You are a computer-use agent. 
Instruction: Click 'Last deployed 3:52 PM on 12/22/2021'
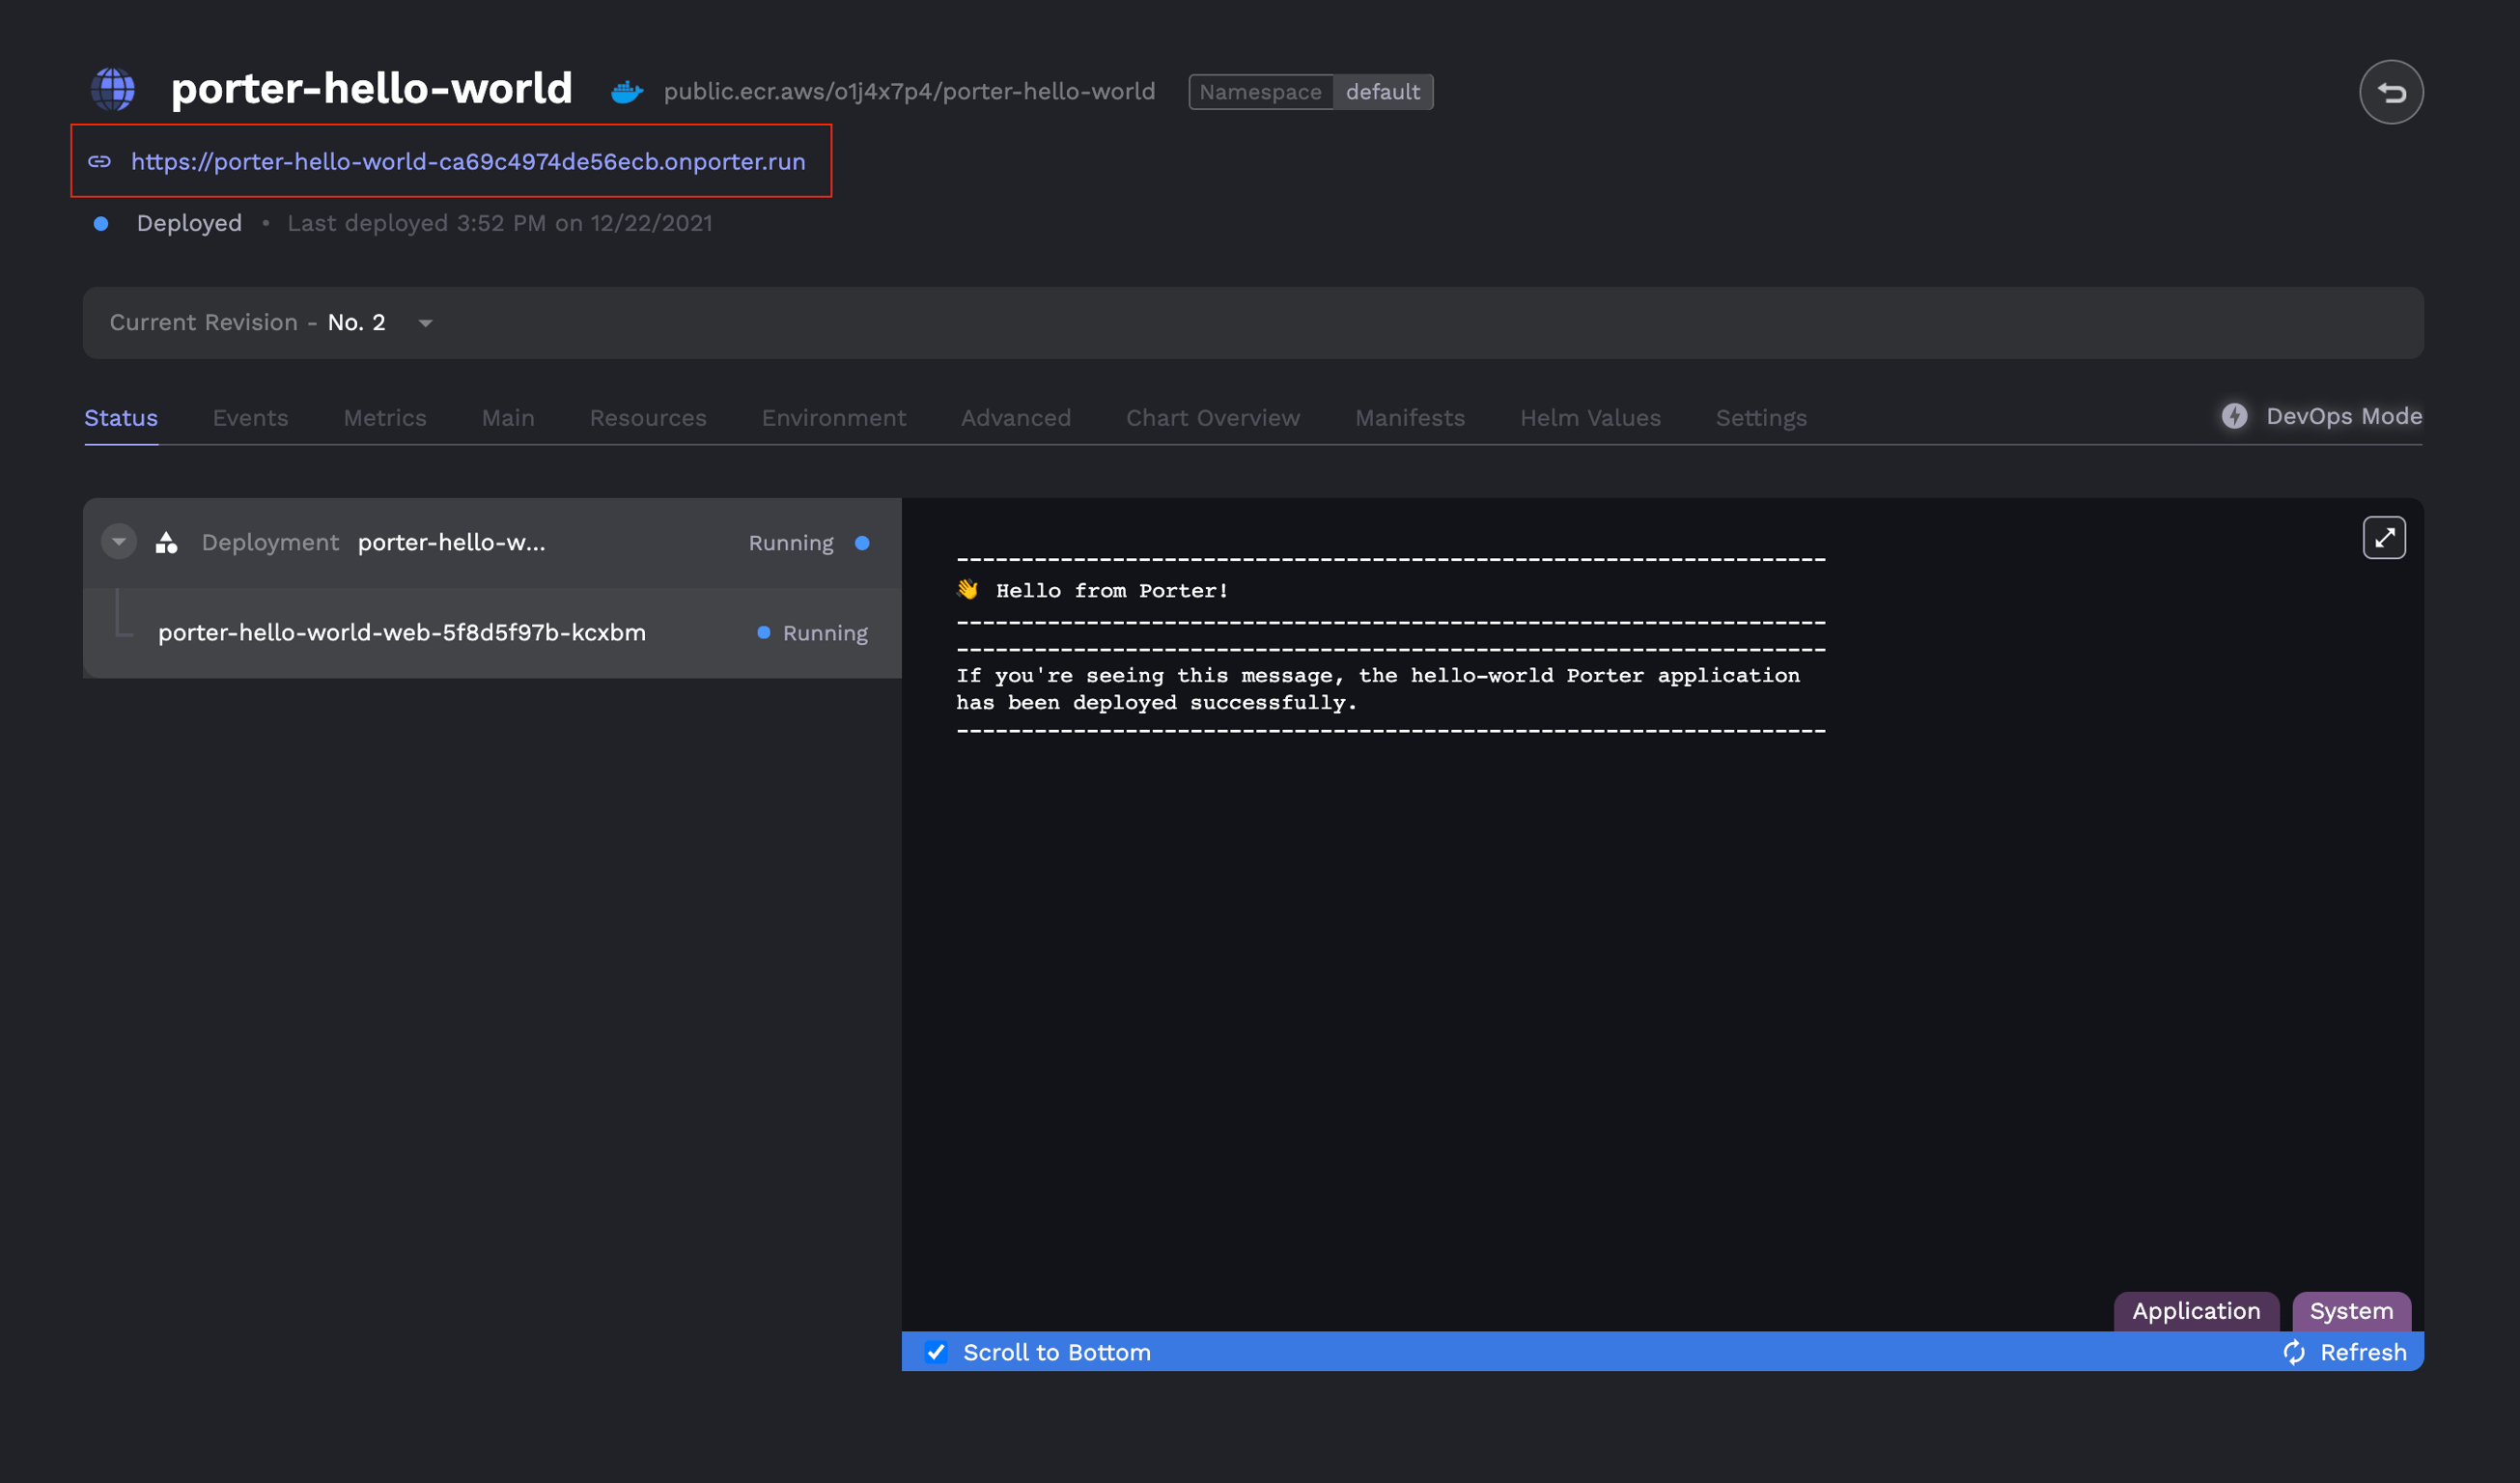click(x=500, y=223)
